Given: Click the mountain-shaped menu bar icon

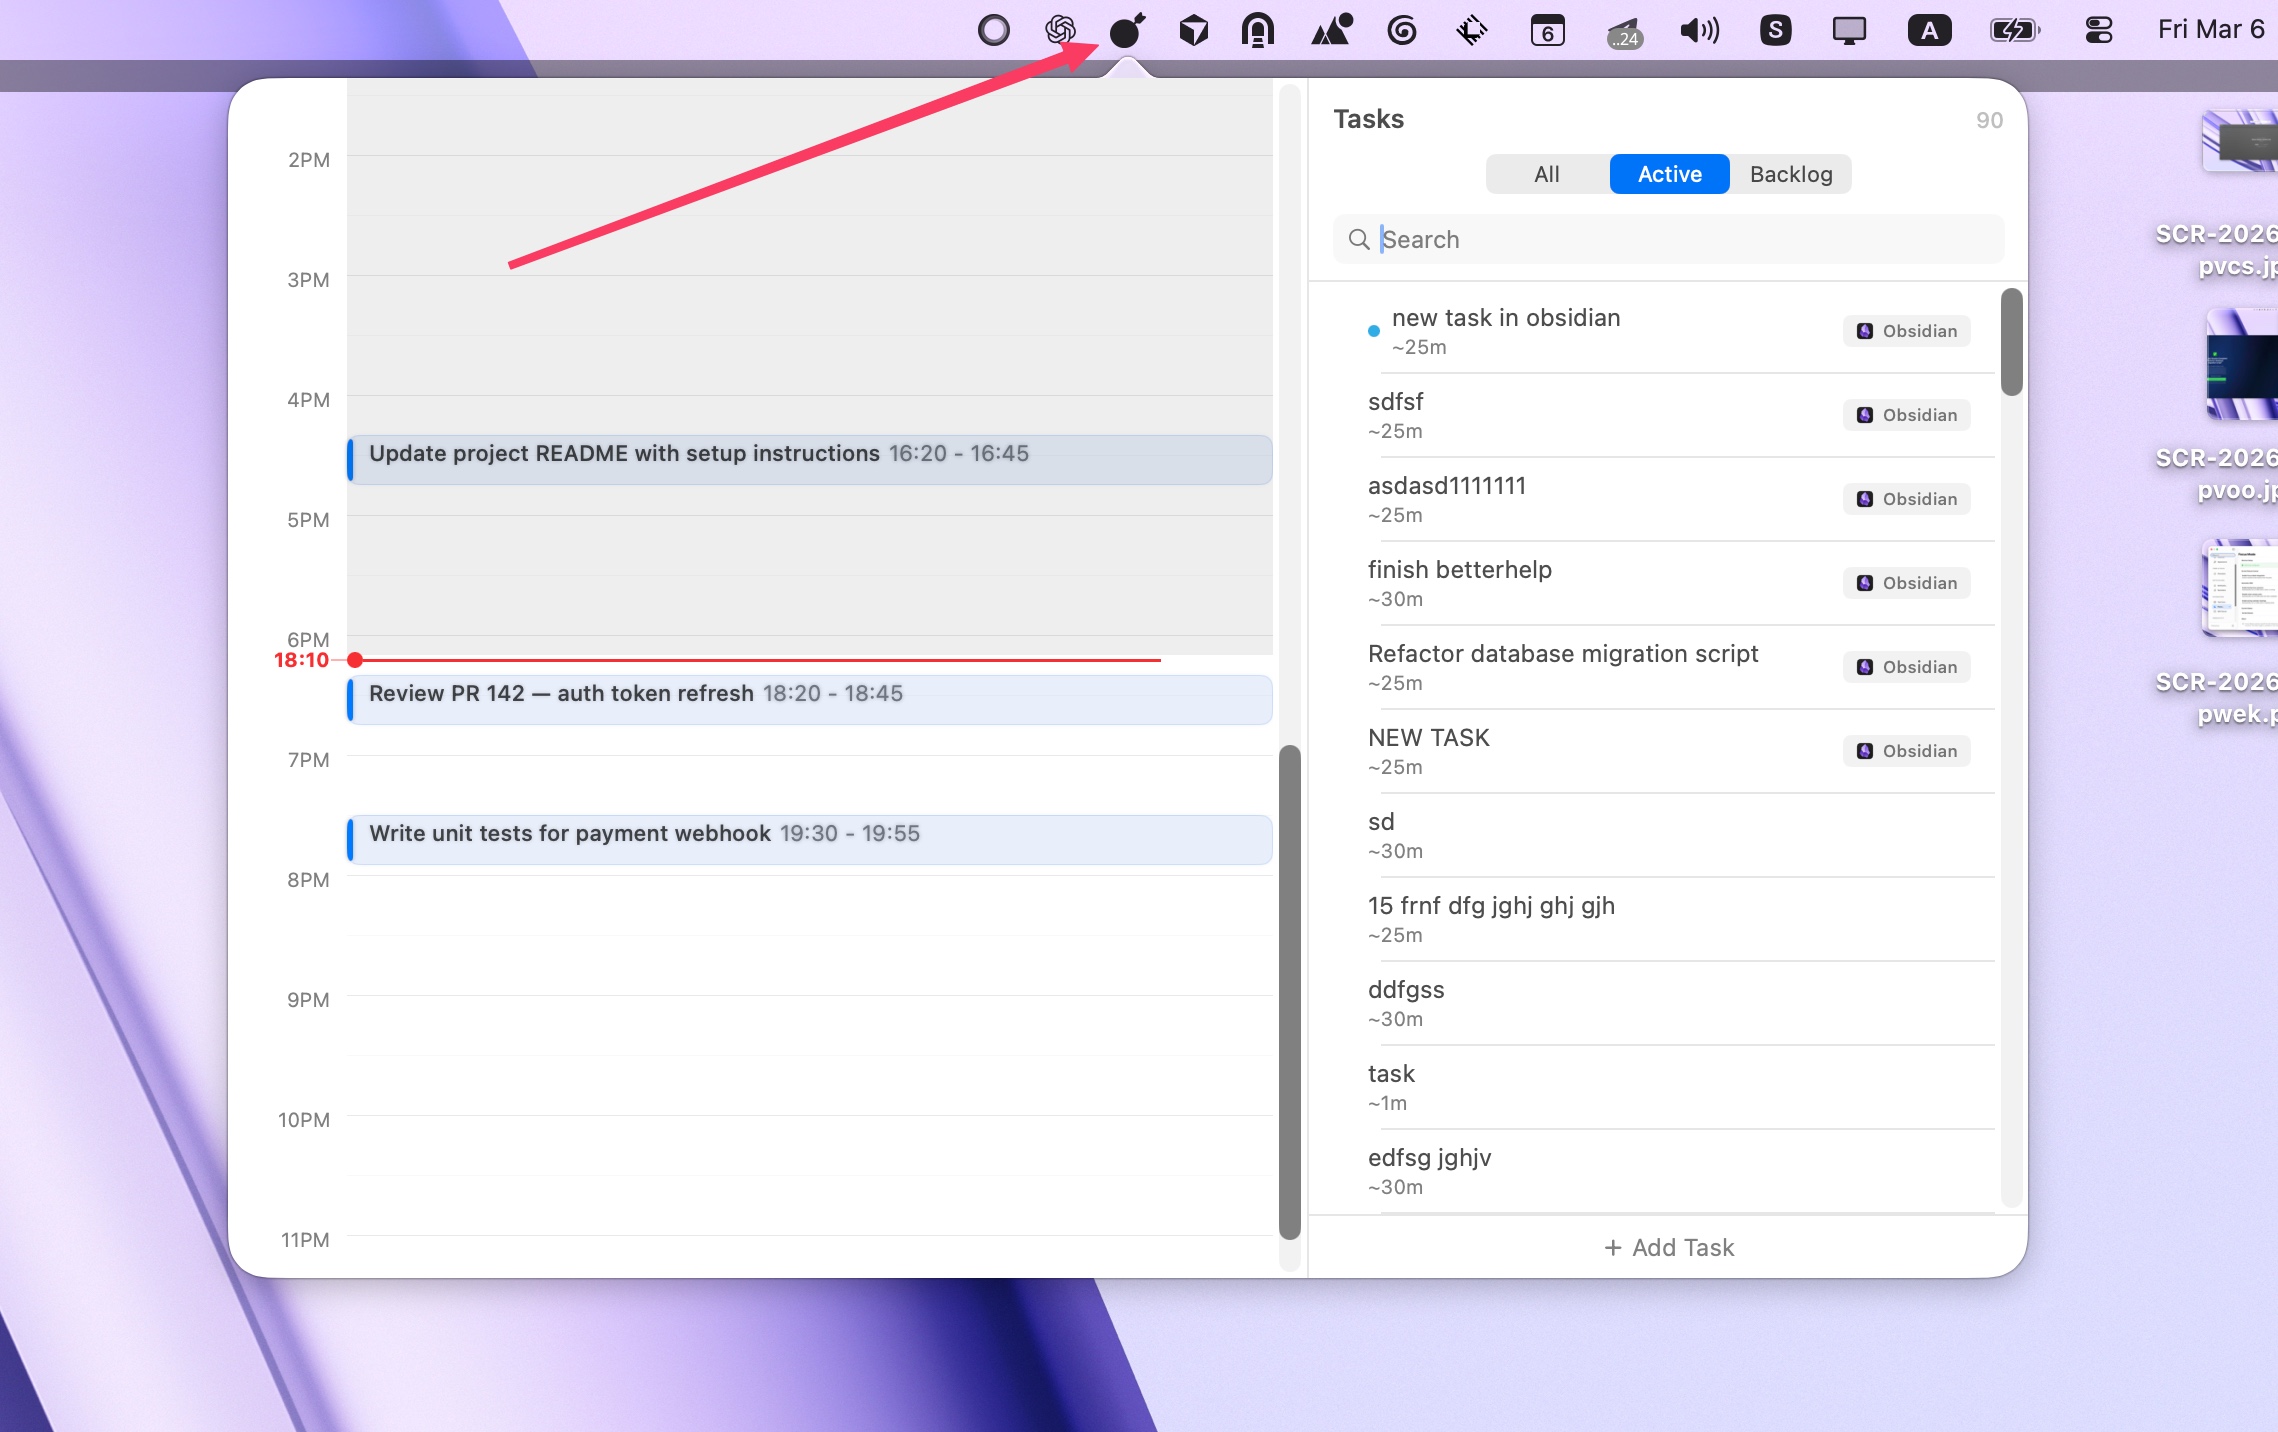Looking at the screenshot, I should point(1331,30).
